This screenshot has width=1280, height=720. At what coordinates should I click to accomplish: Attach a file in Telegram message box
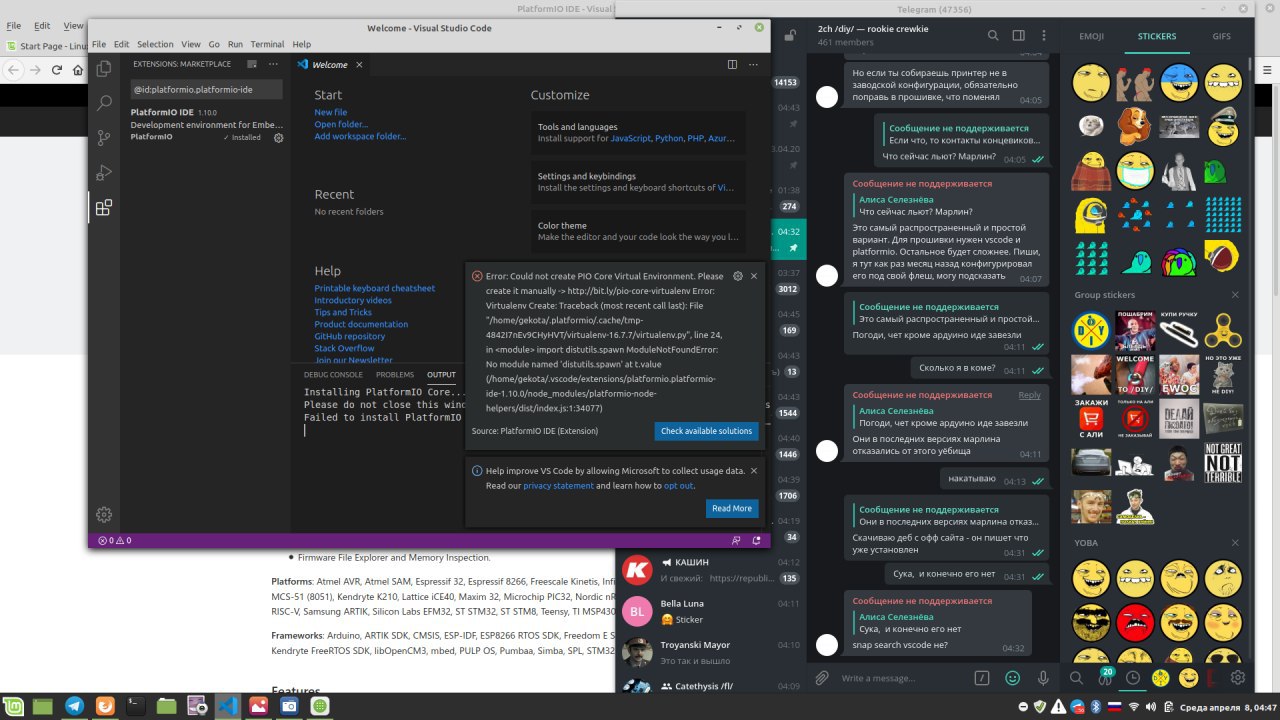coord(822,678)
